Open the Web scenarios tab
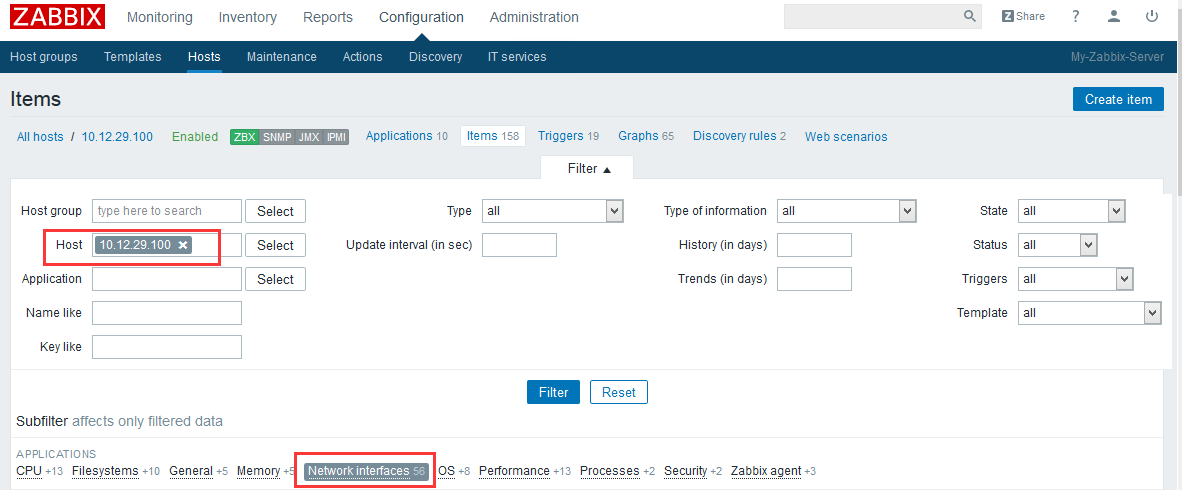This screenshot has height=490, width=1182. [846, 136]
